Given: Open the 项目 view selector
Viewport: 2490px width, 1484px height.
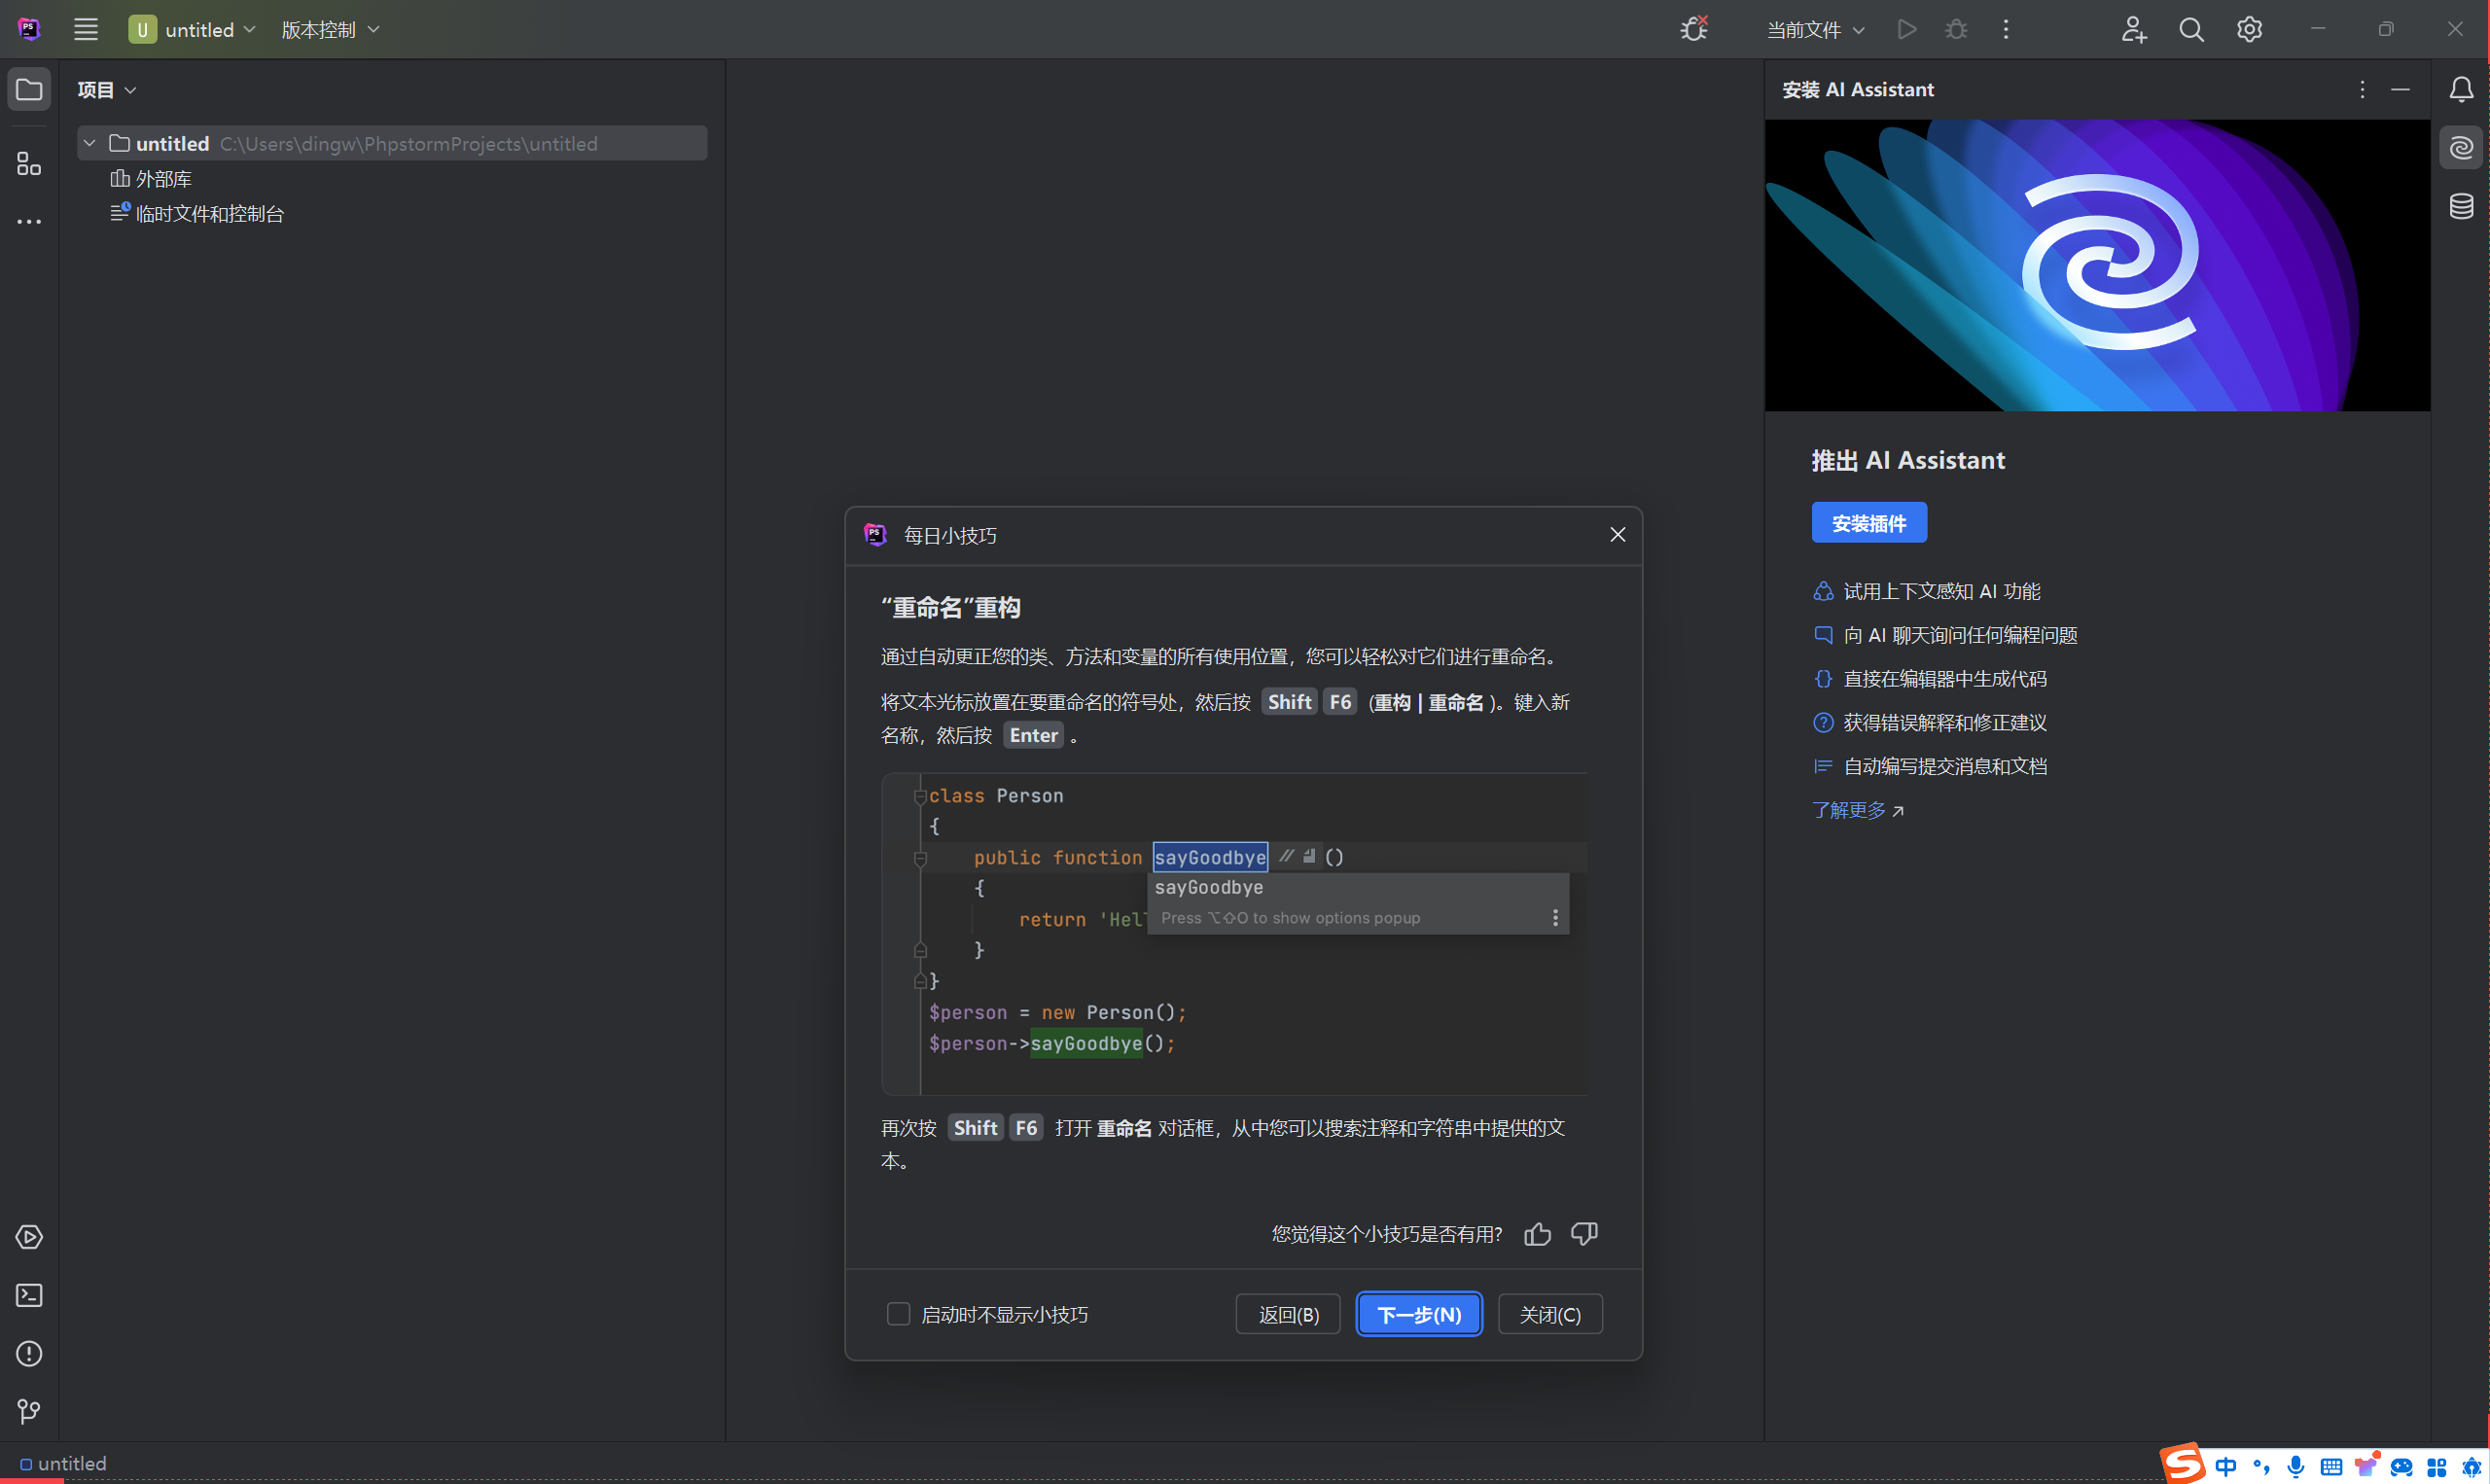Looking at the screenshot, I should point(107,90).
